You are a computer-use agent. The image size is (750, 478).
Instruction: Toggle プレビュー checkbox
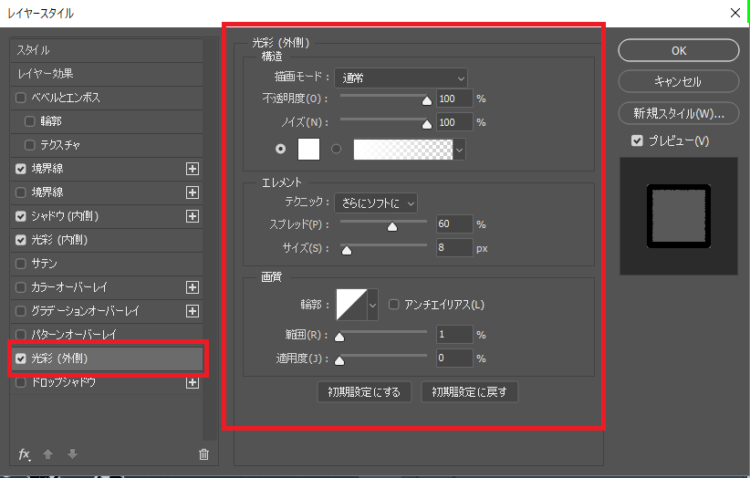coord(637,141)
